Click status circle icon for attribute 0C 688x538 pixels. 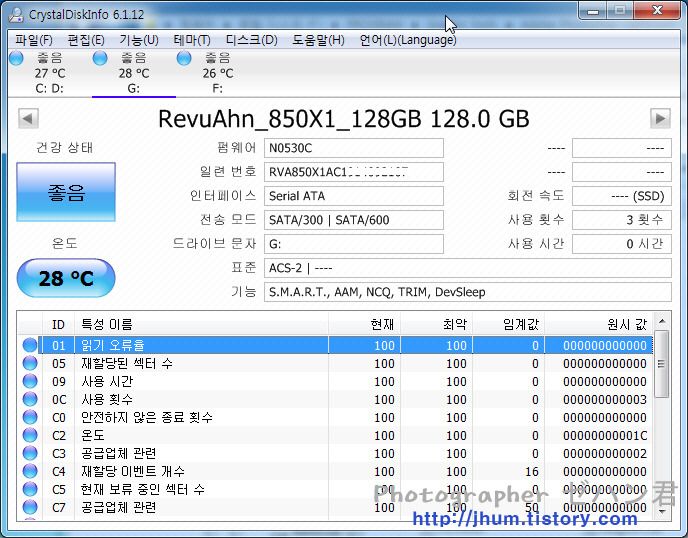pyautogui.click(x=30, y=399)
